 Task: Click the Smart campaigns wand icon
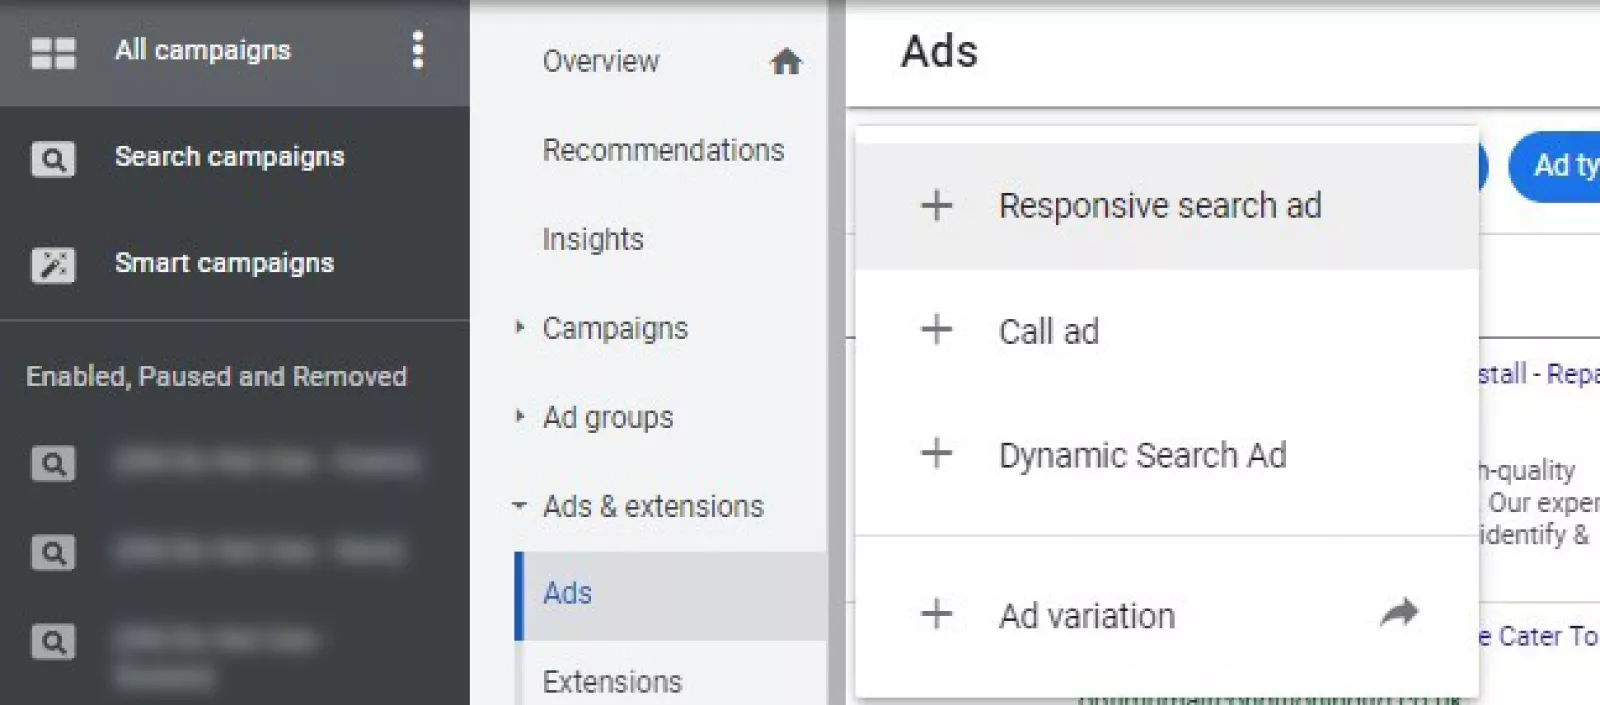[x=53, y=265]
